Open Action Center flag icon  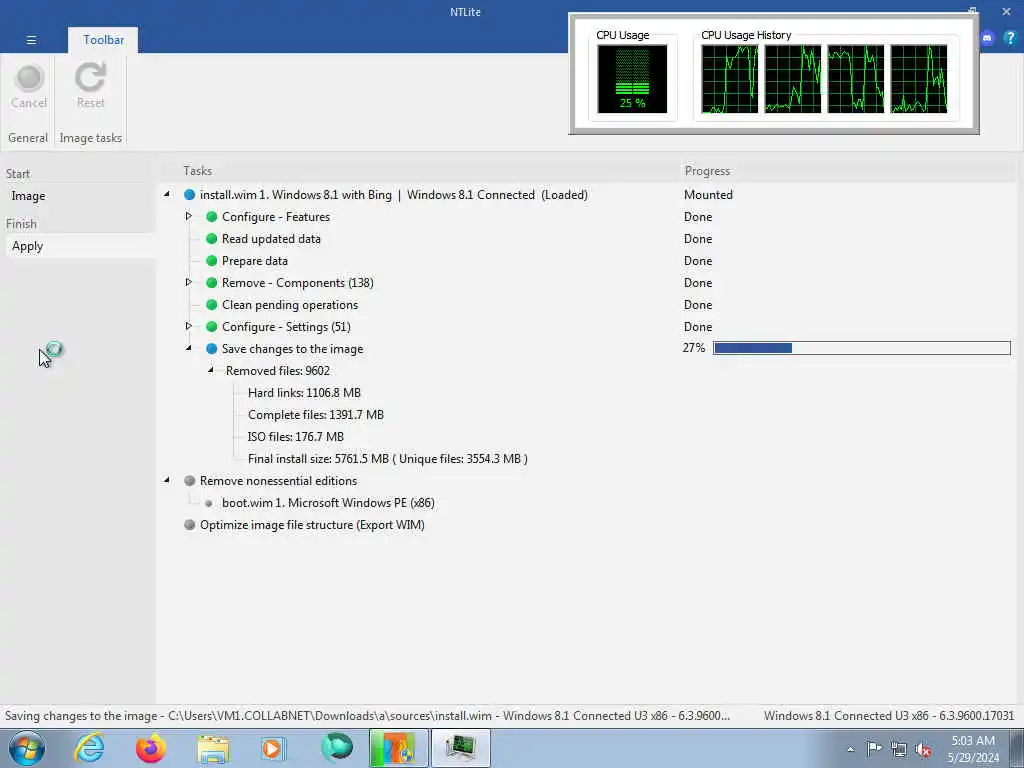pos(874,749)
